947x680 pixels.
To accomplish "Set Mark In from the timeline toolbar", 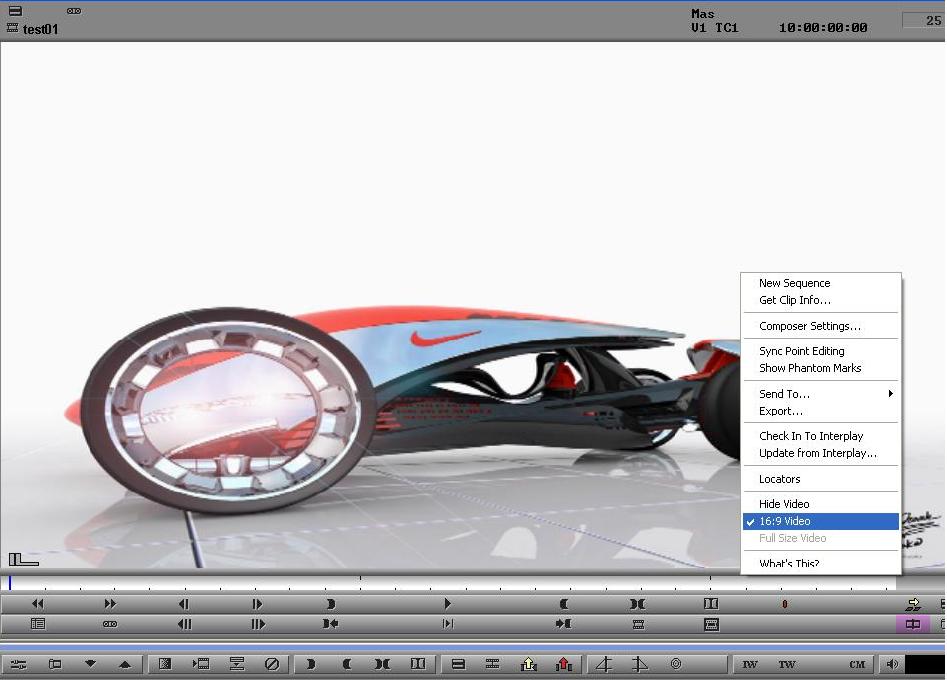I will click(311, 664).
